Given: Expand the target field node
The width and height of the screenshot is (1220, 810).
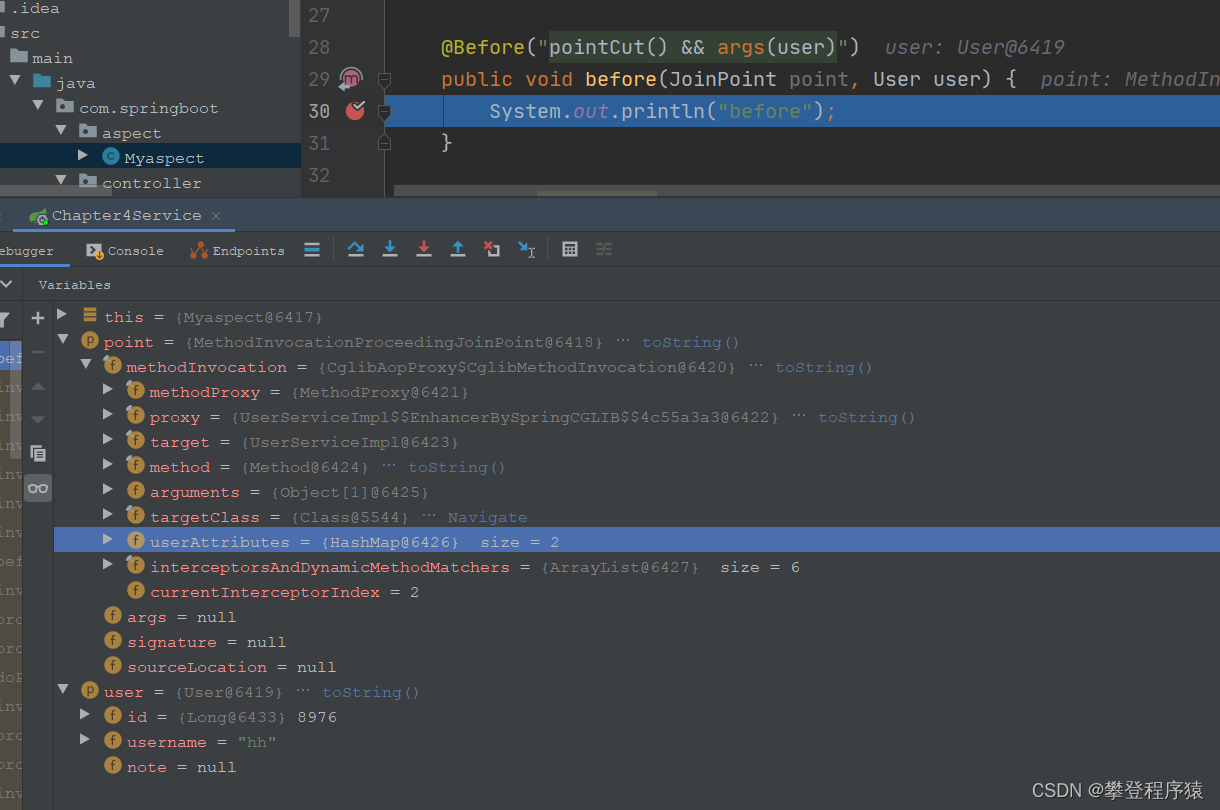Looking at the screenshot, I should tap(108, 441).
